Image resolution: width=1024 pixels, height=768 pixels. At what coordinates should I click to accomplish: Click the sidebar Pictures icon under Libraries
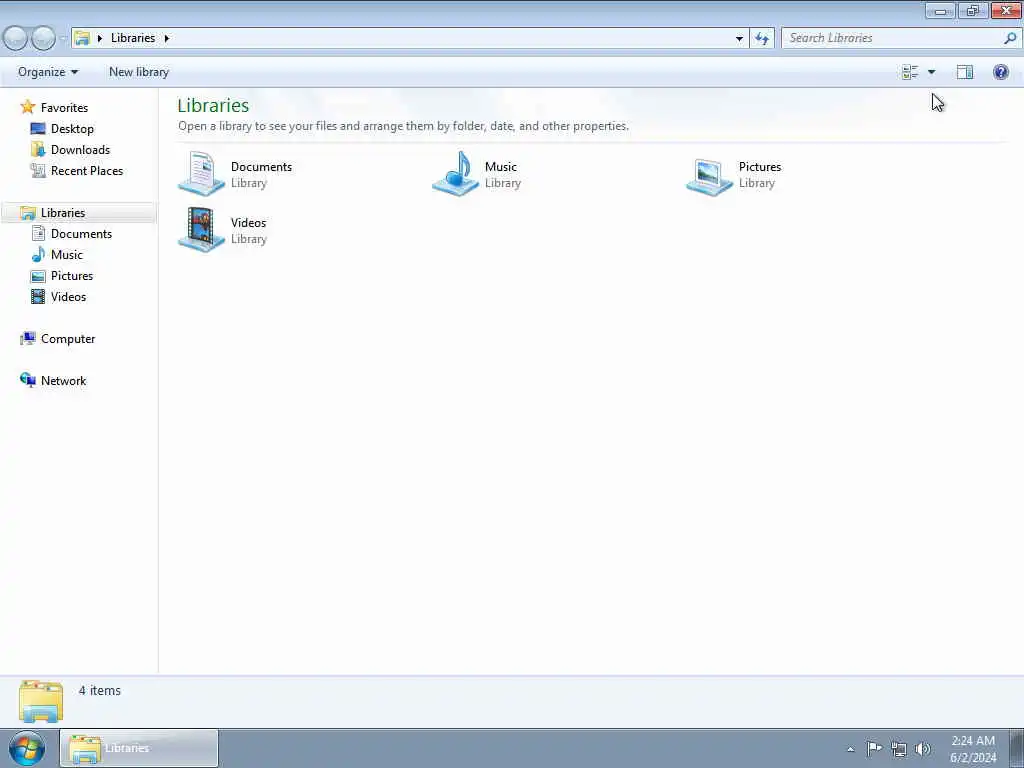point(38,276)
